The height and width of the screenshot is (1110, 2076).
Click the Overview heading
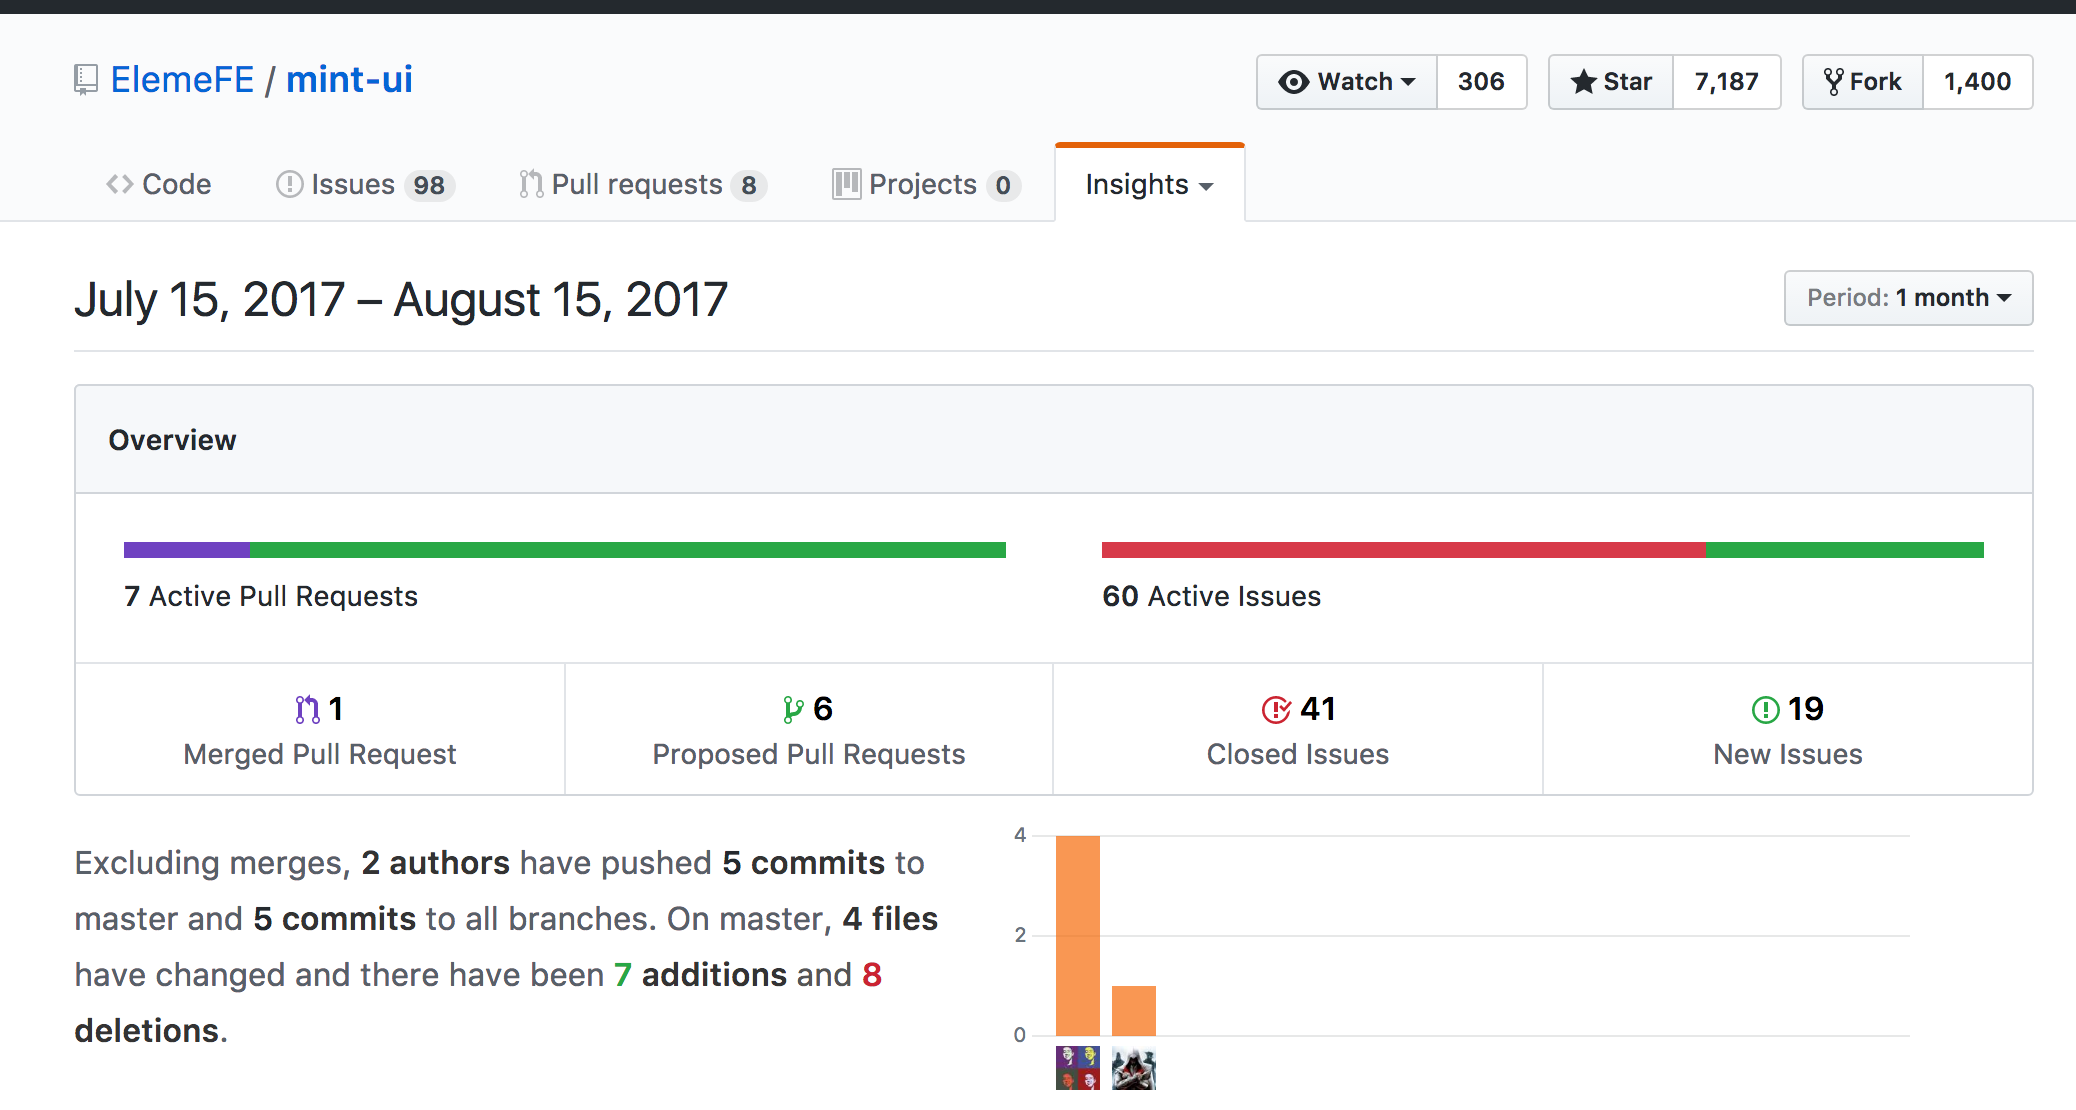(172, 440)
